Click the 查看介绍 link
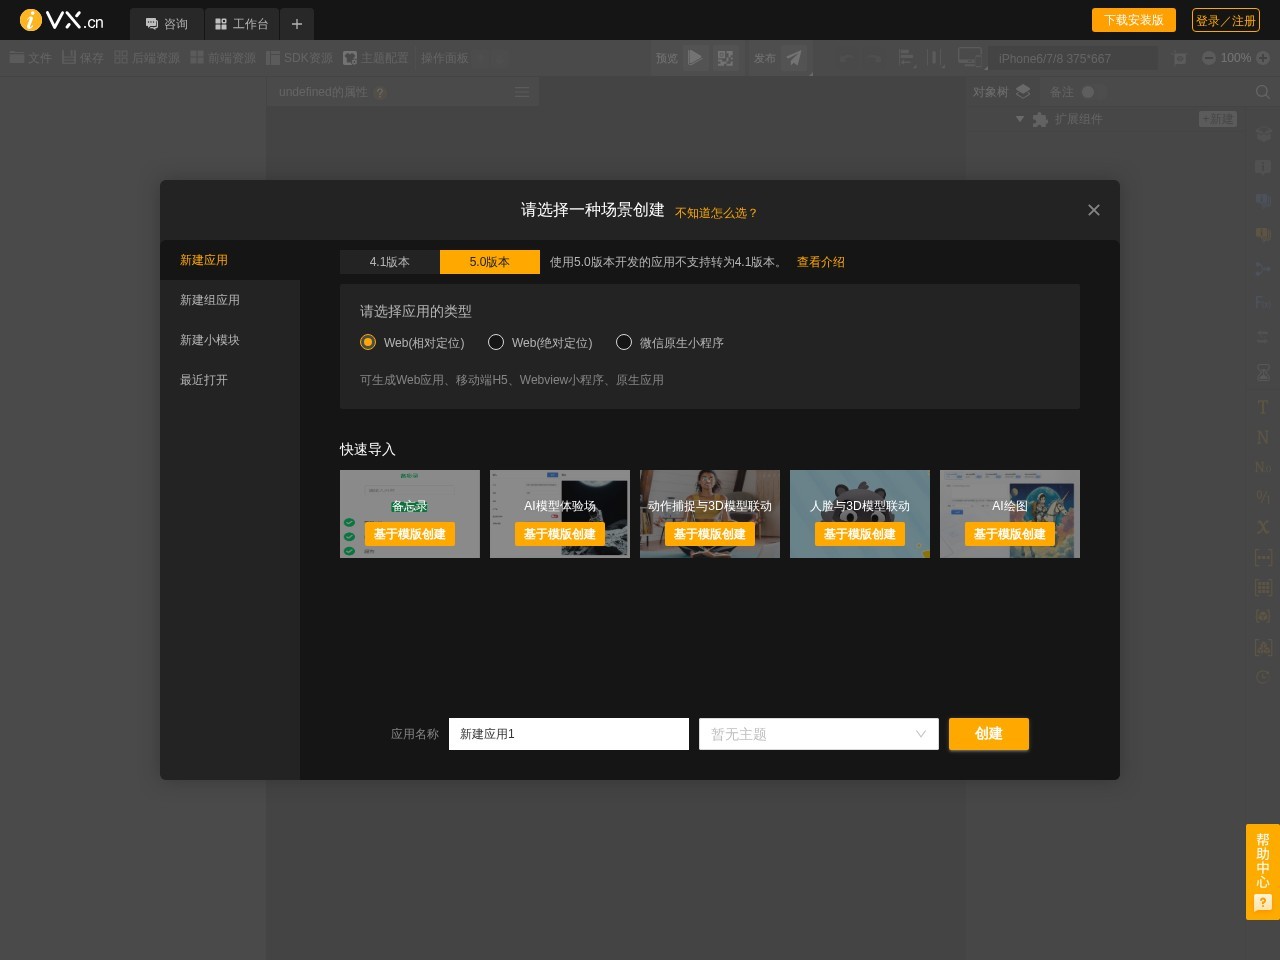The image size is (1280, 960). (821, 262)
